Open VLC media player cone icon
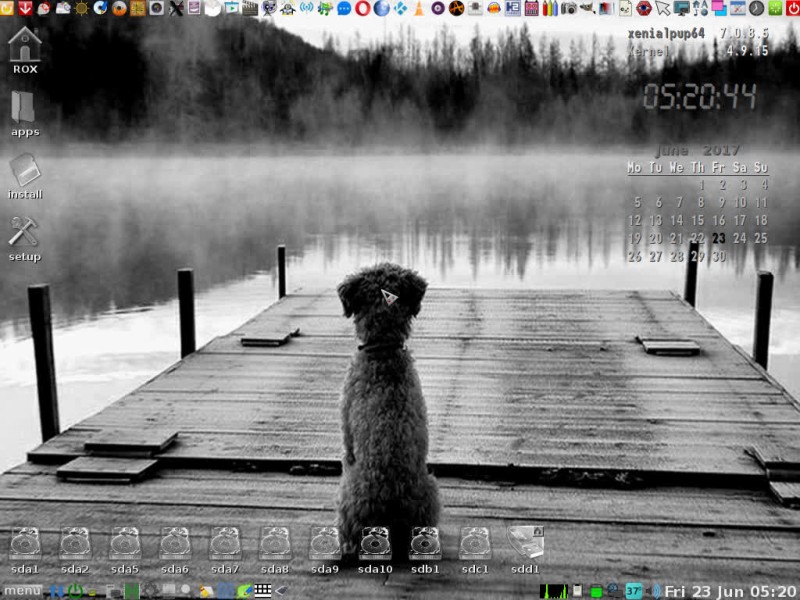 [x=419, y=8]
